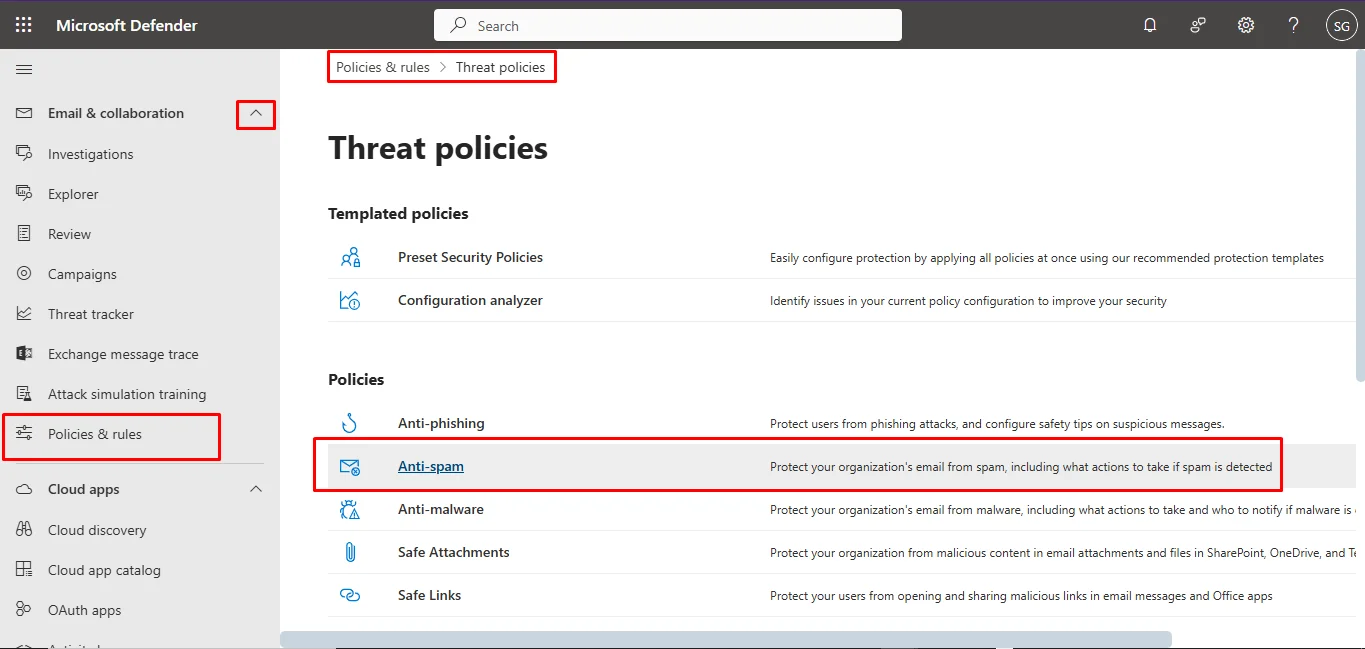Screen dimensions: 1365x649
Task: Click the Cloud discovery binoculars icon
Action: point(24,529)
